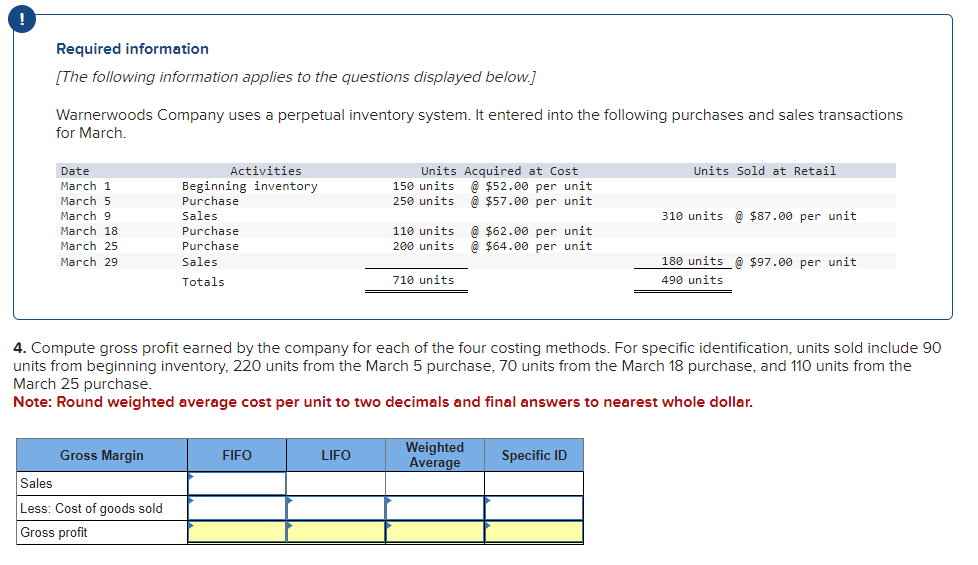The width and height of the screenshot is (978, 565).
Task: Click '$64.00 per unit' cost
Action: coord(539,246)
